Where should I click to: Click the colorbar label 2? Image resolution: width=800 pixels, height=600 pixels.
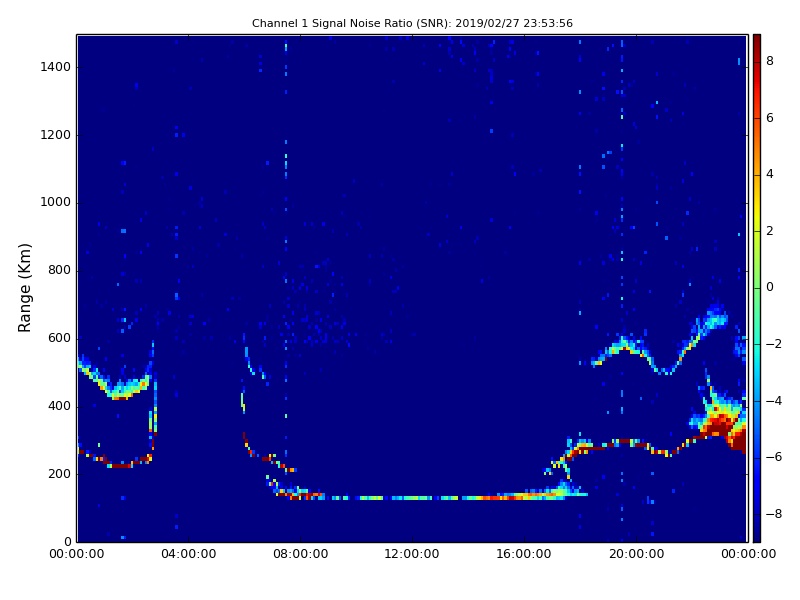point(770,231)
